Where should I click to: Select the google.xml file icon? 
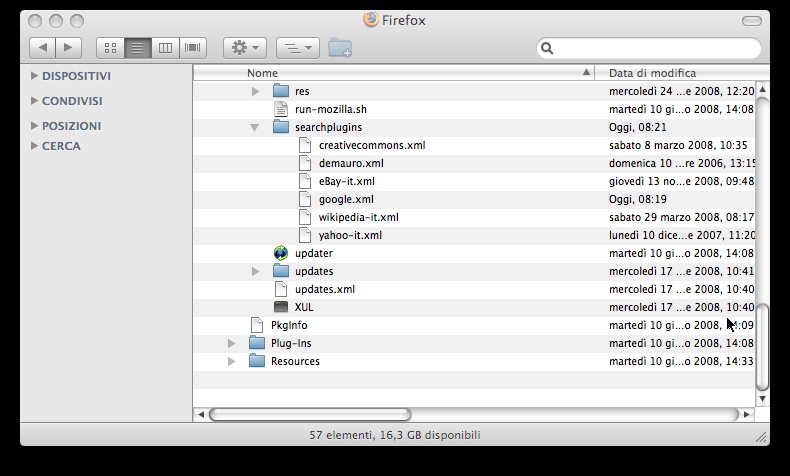coord(305,199)
